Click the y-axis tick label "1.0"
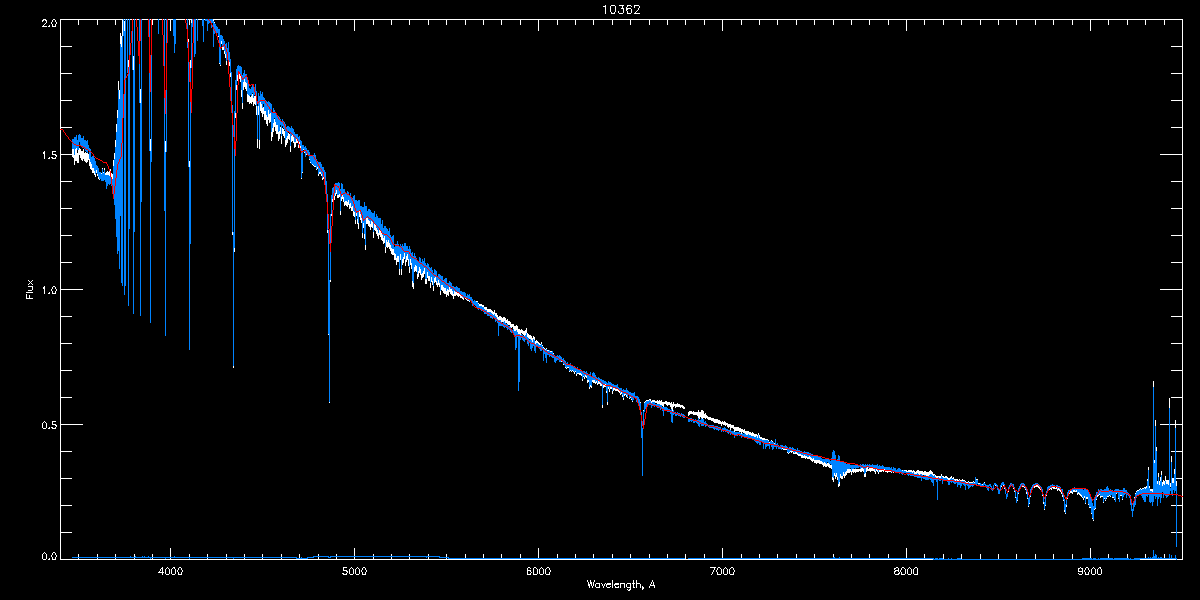 click(48, 290)
